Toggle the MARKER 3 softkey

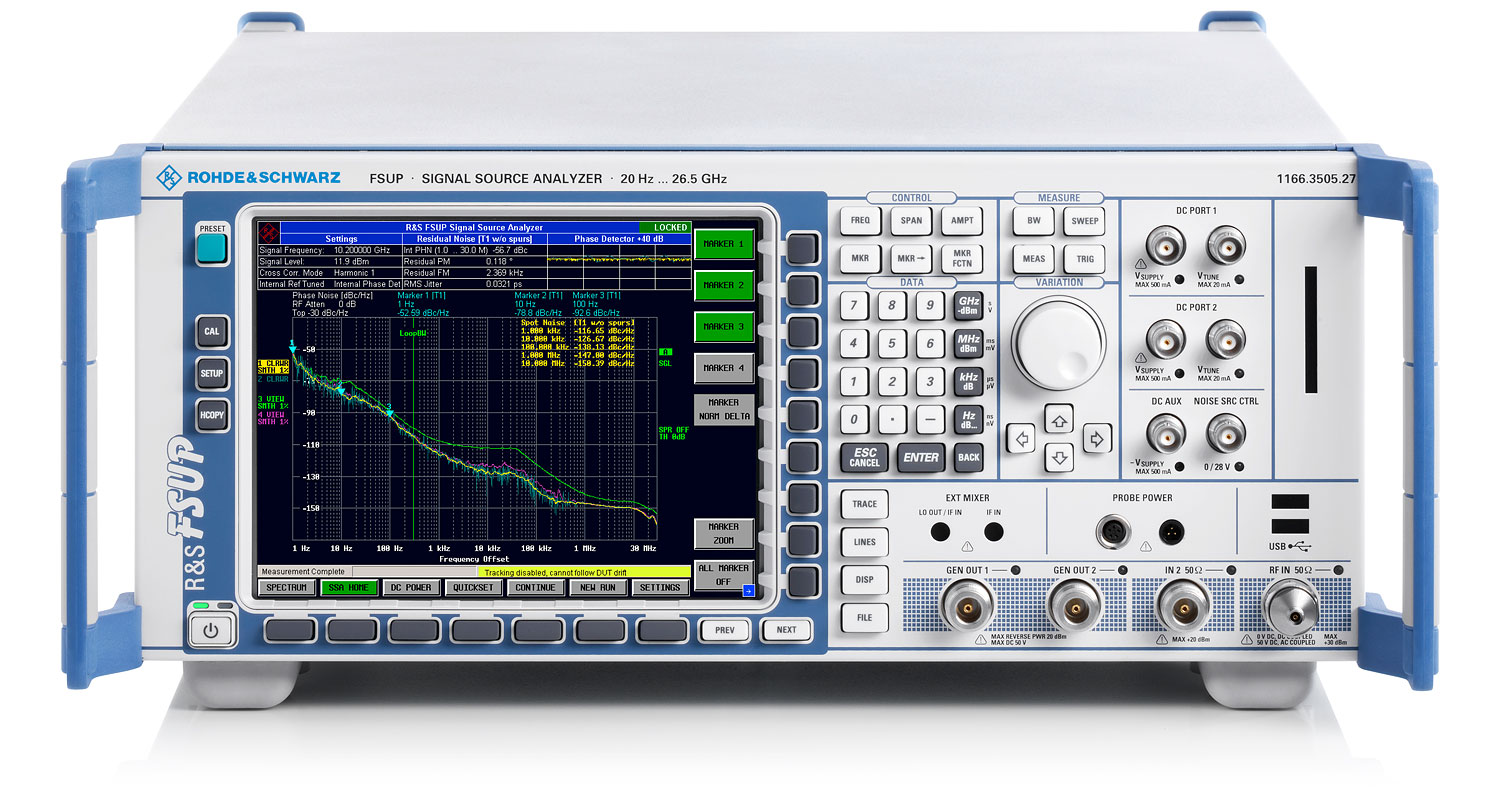(x=724, y=327)
